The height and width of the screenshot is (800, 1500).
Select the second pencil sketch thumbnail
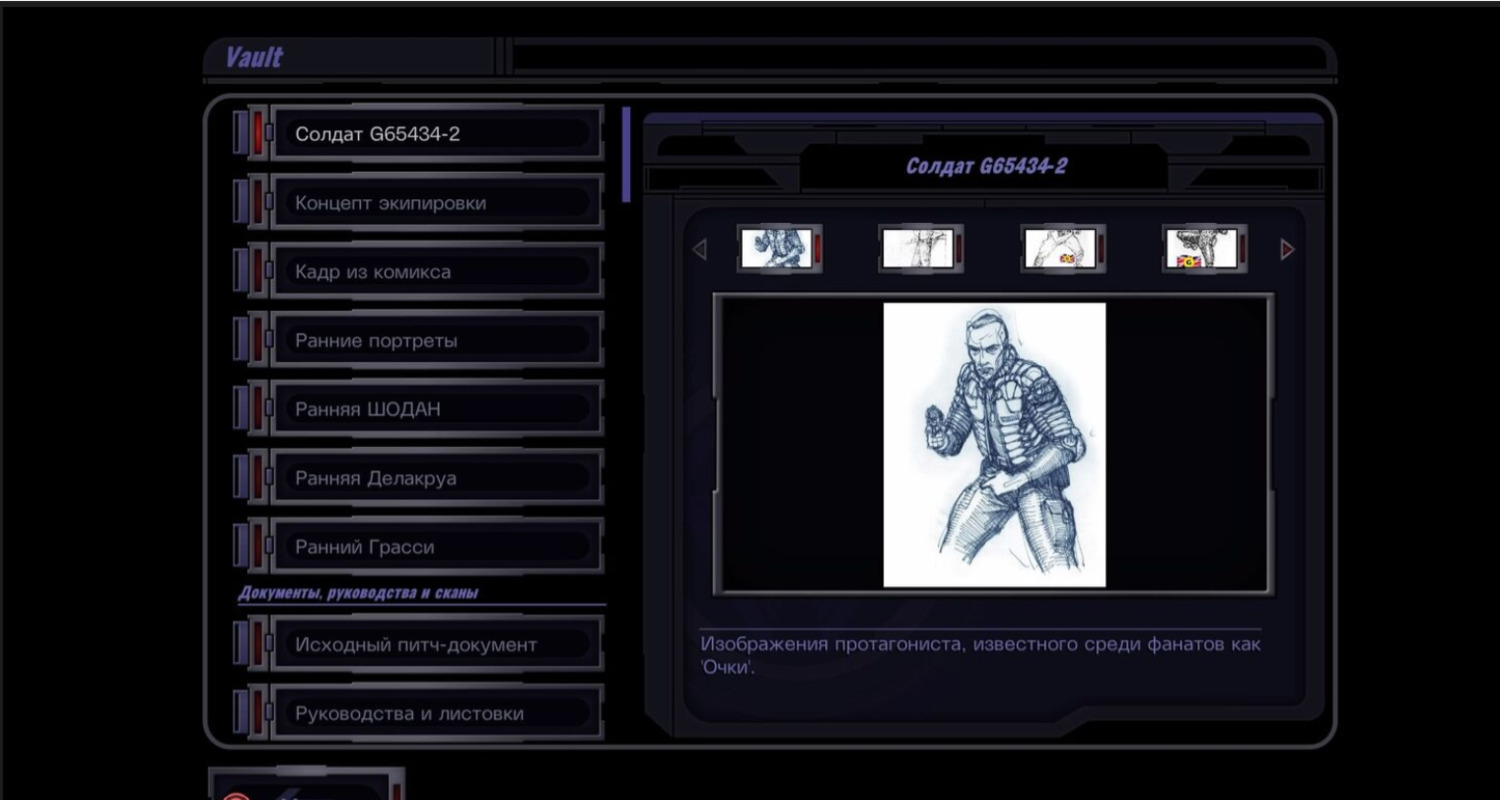point(919,248)
